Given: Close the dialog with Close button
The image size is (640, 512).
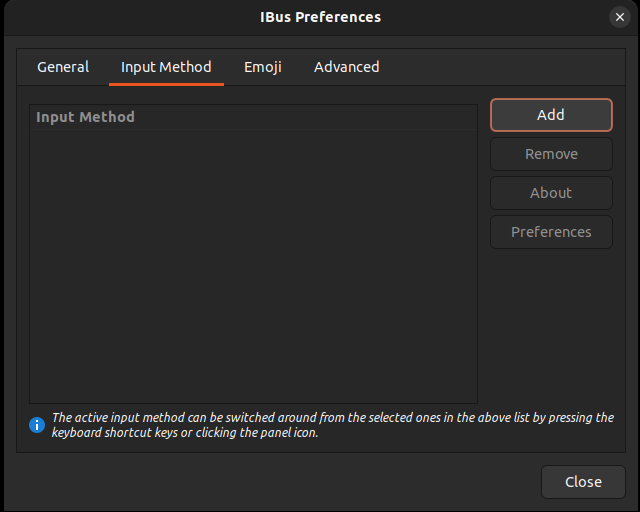Looking at the screenshot, I should click(583, 482).
